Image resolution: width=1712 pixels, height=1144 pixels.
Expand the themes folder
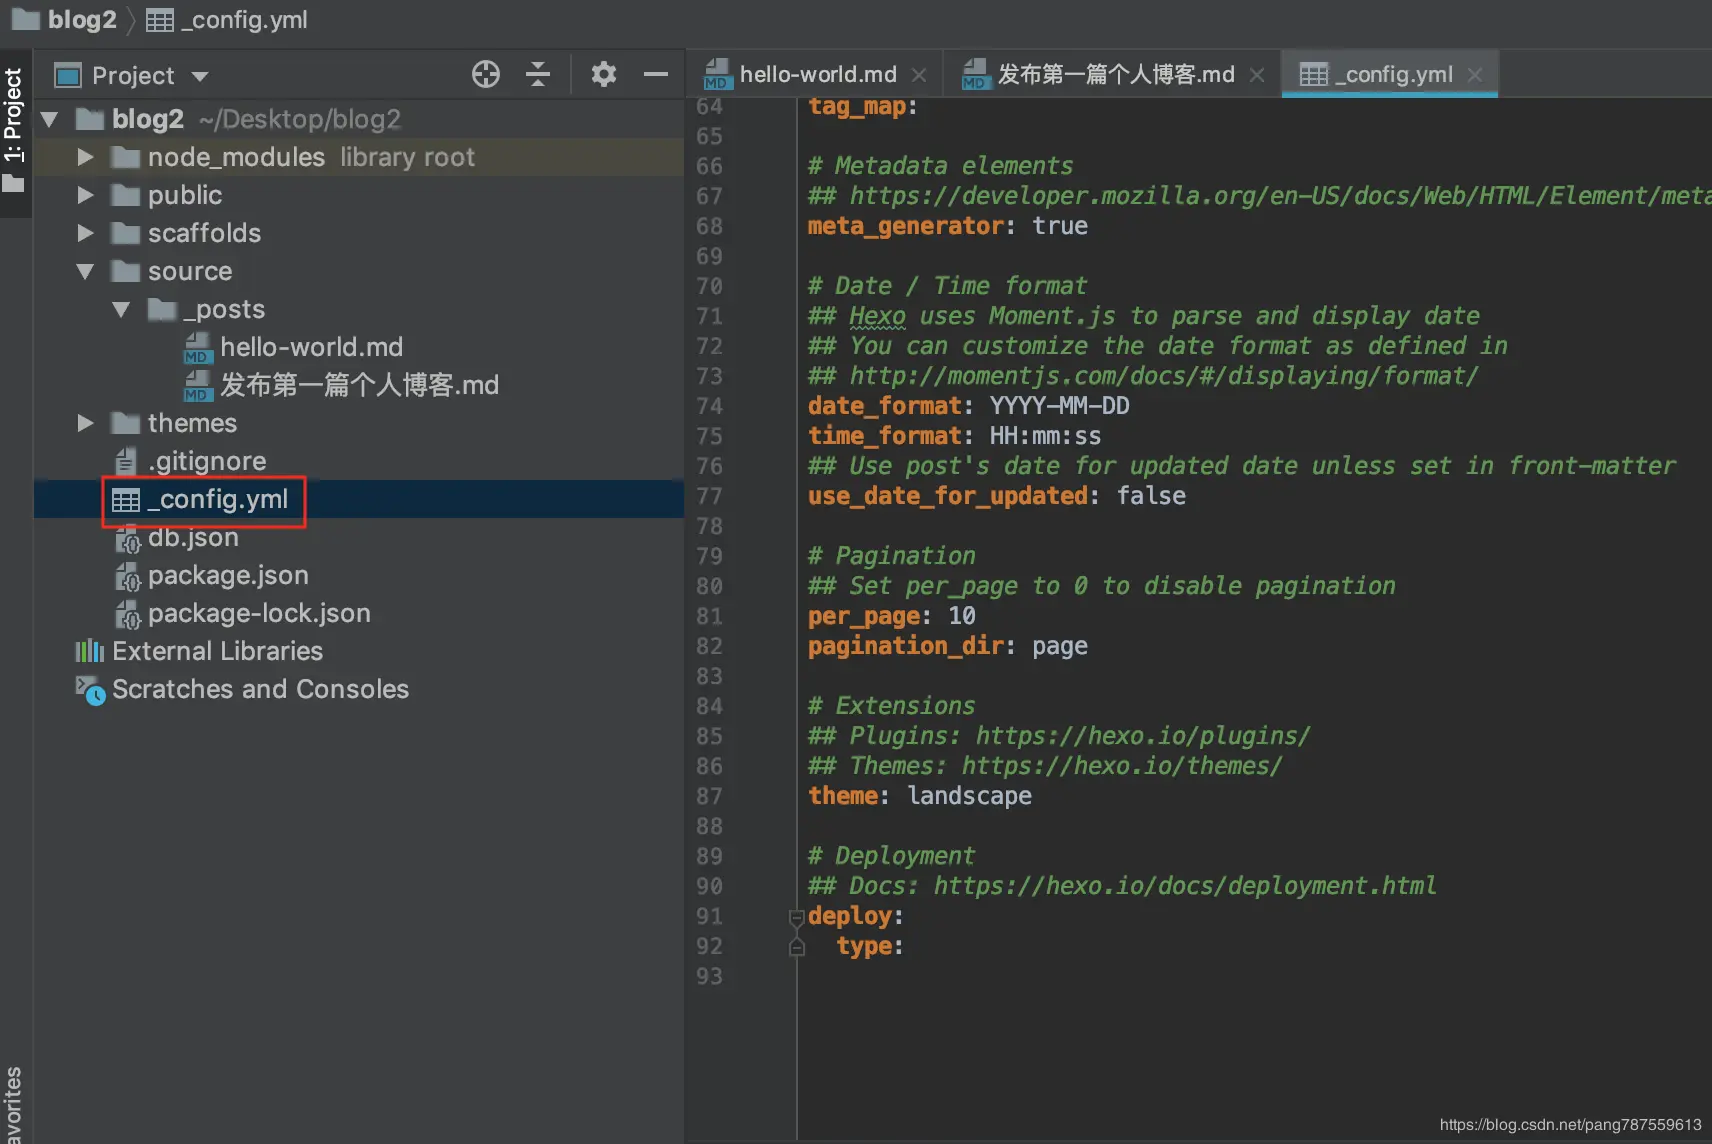click(x=86, y=424)
